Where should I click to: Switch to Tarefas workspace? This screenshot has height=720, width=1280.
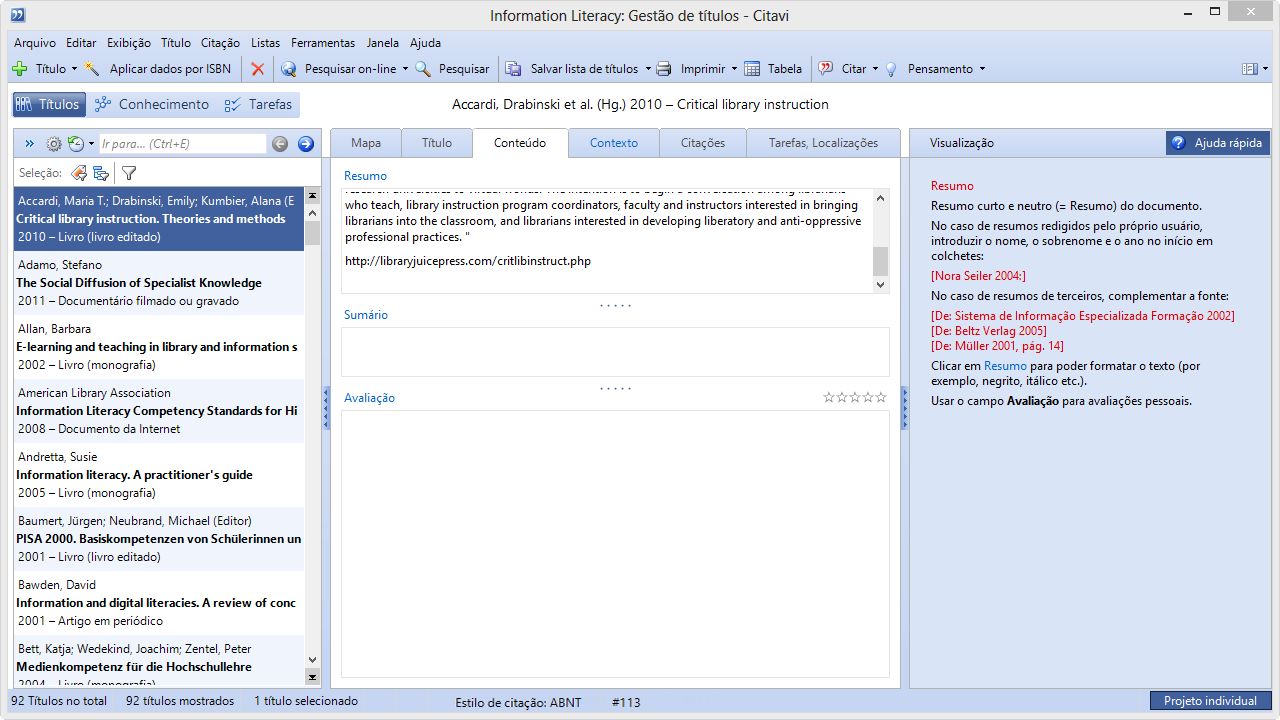(258, 104)
